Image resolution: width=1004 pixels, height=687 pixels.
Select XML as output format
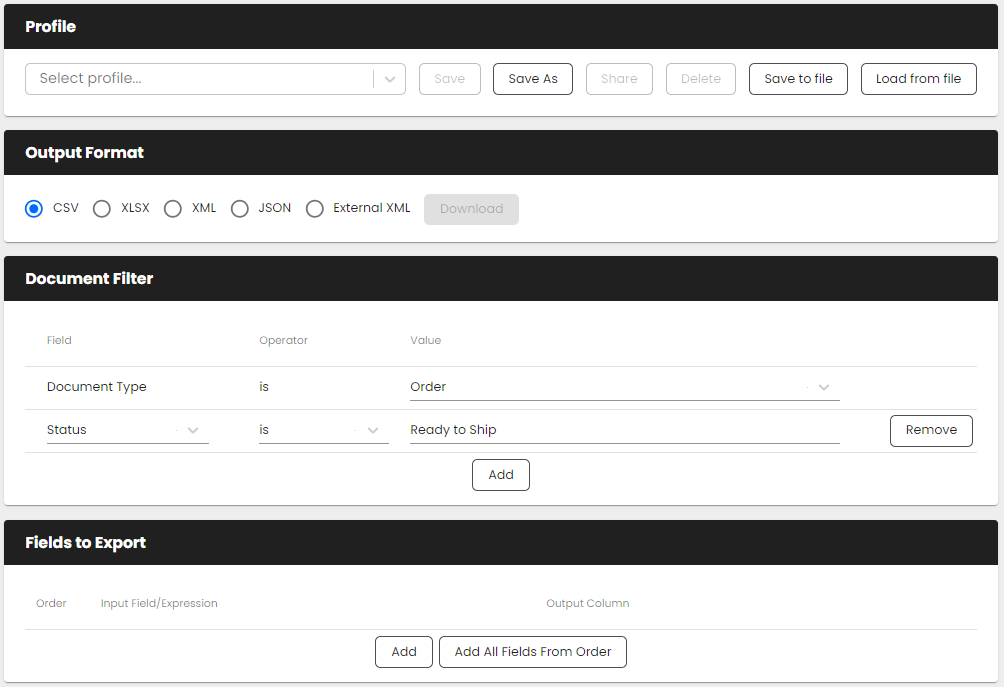(x=173, y=209)
